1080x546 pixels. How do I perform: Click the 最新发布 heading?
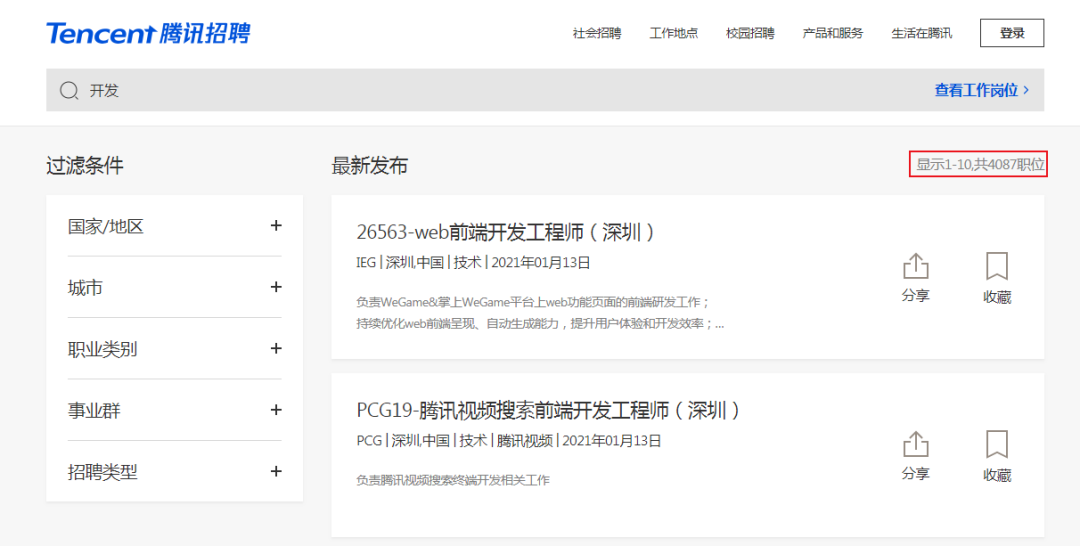point(370,166)
